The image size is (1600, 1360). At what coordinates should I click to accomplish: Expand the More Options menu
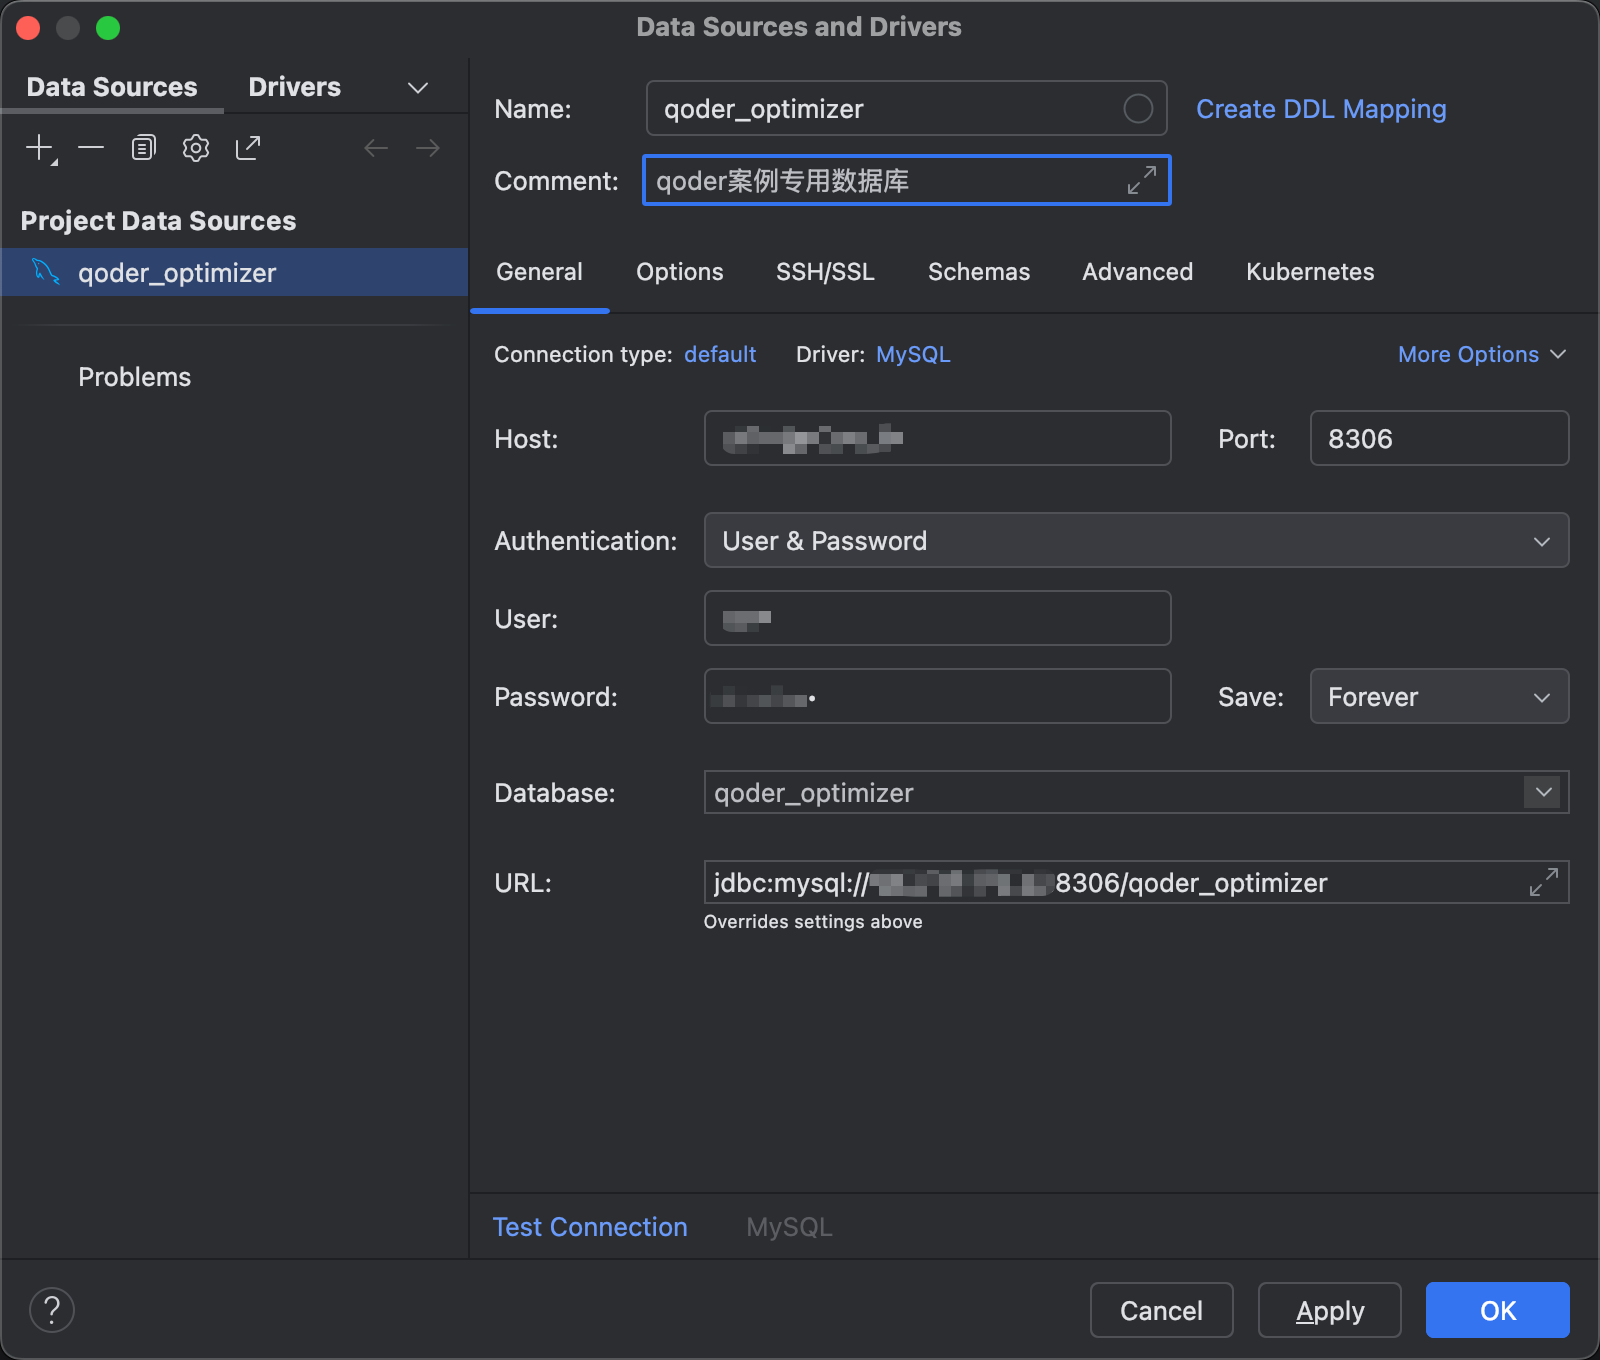(x=1481, y=355)
